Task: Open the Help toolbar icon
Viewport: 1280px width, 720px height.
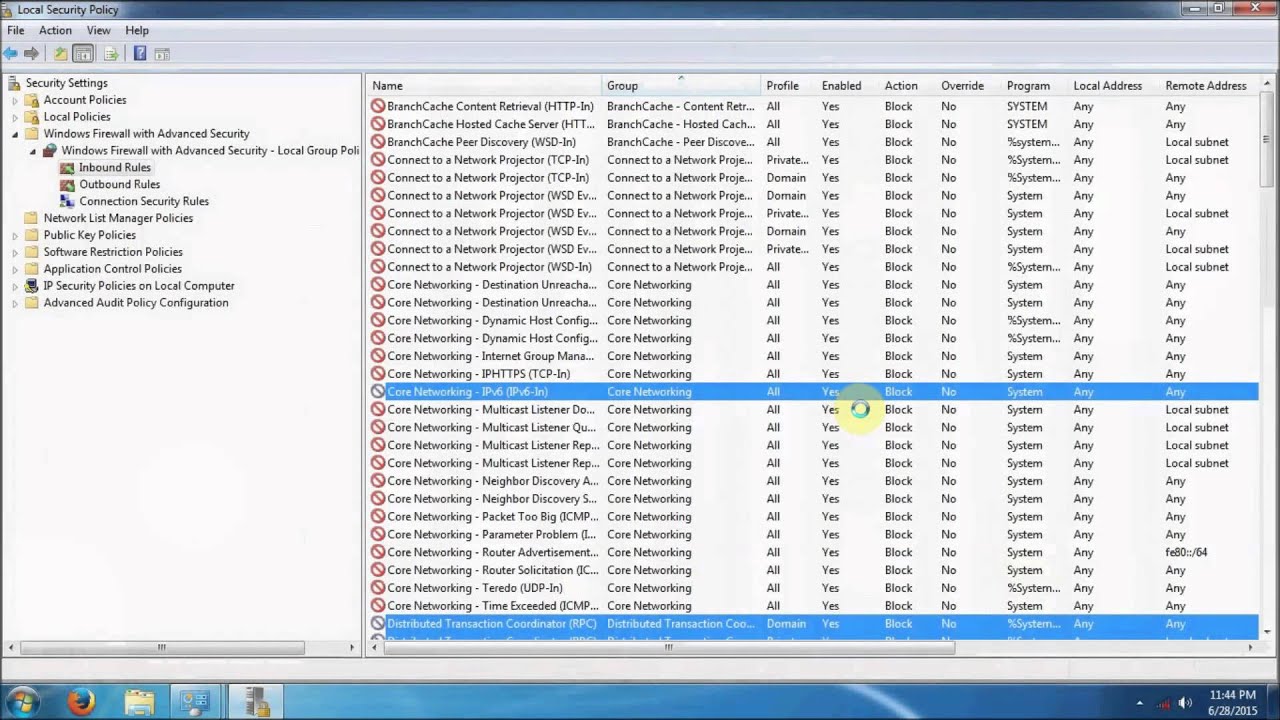Action: [140, 53]
